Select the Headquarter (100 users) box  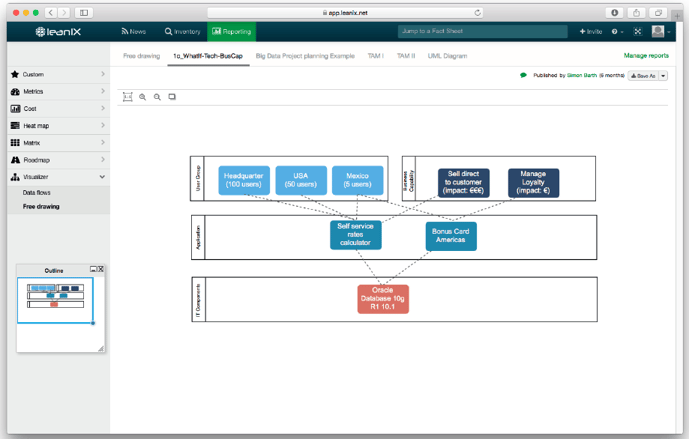(244, 180)
